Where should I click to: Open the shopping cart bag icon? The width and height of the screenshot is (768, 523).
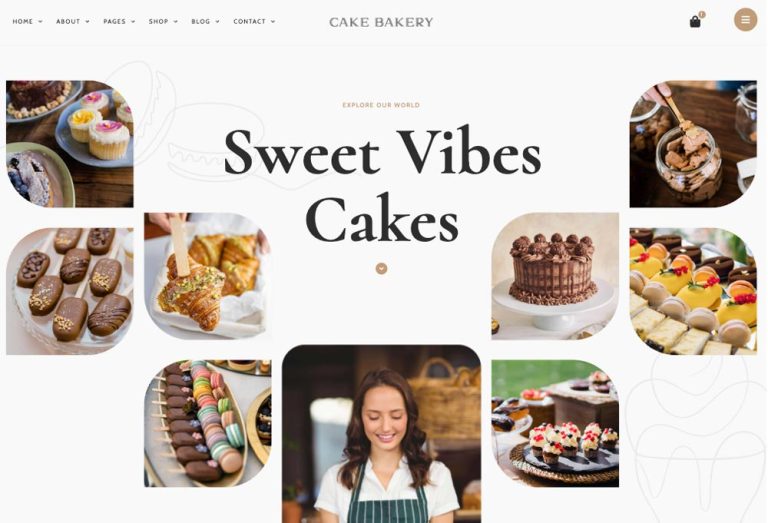695,22
